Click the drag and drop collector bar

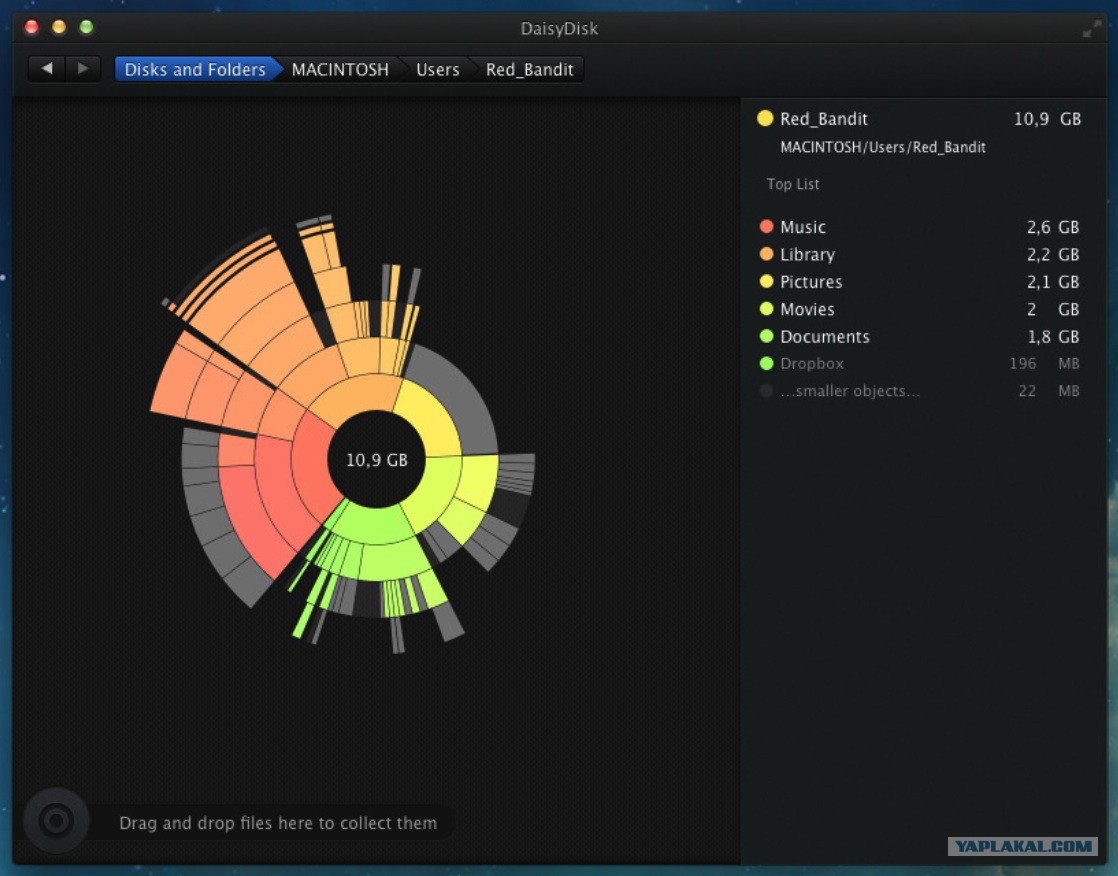[277, 823]
